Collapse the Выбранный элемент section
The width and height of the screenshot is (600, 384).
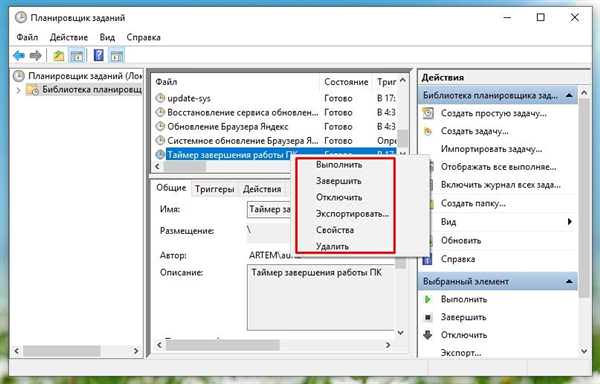click(x=569, y=281)
